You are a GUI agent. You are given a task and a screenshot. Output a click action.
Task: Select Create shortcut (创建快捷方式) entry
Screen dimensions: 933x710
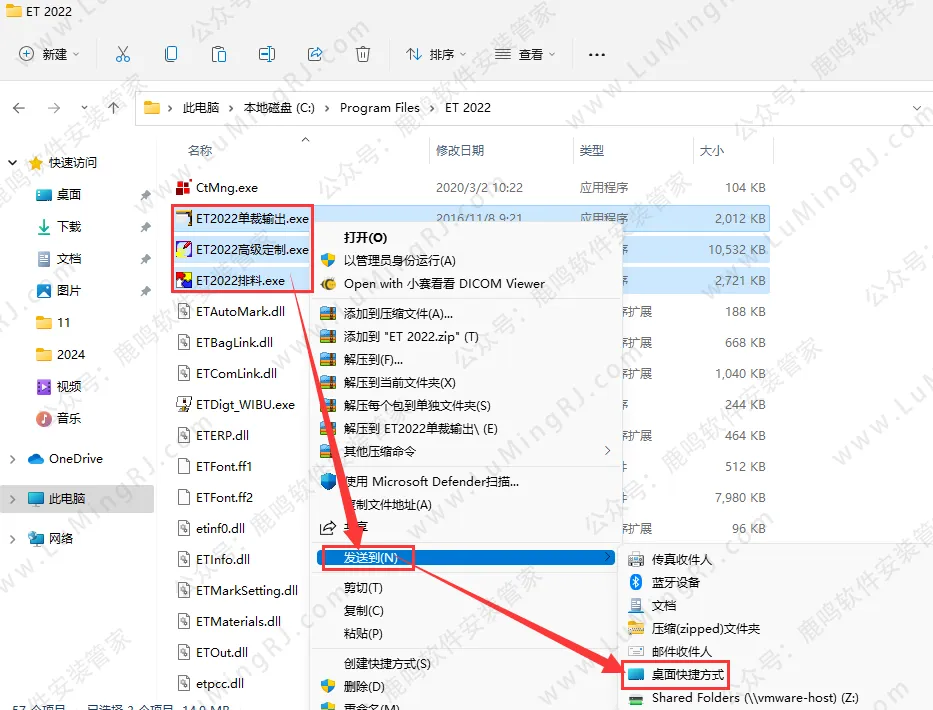[387, 664]
